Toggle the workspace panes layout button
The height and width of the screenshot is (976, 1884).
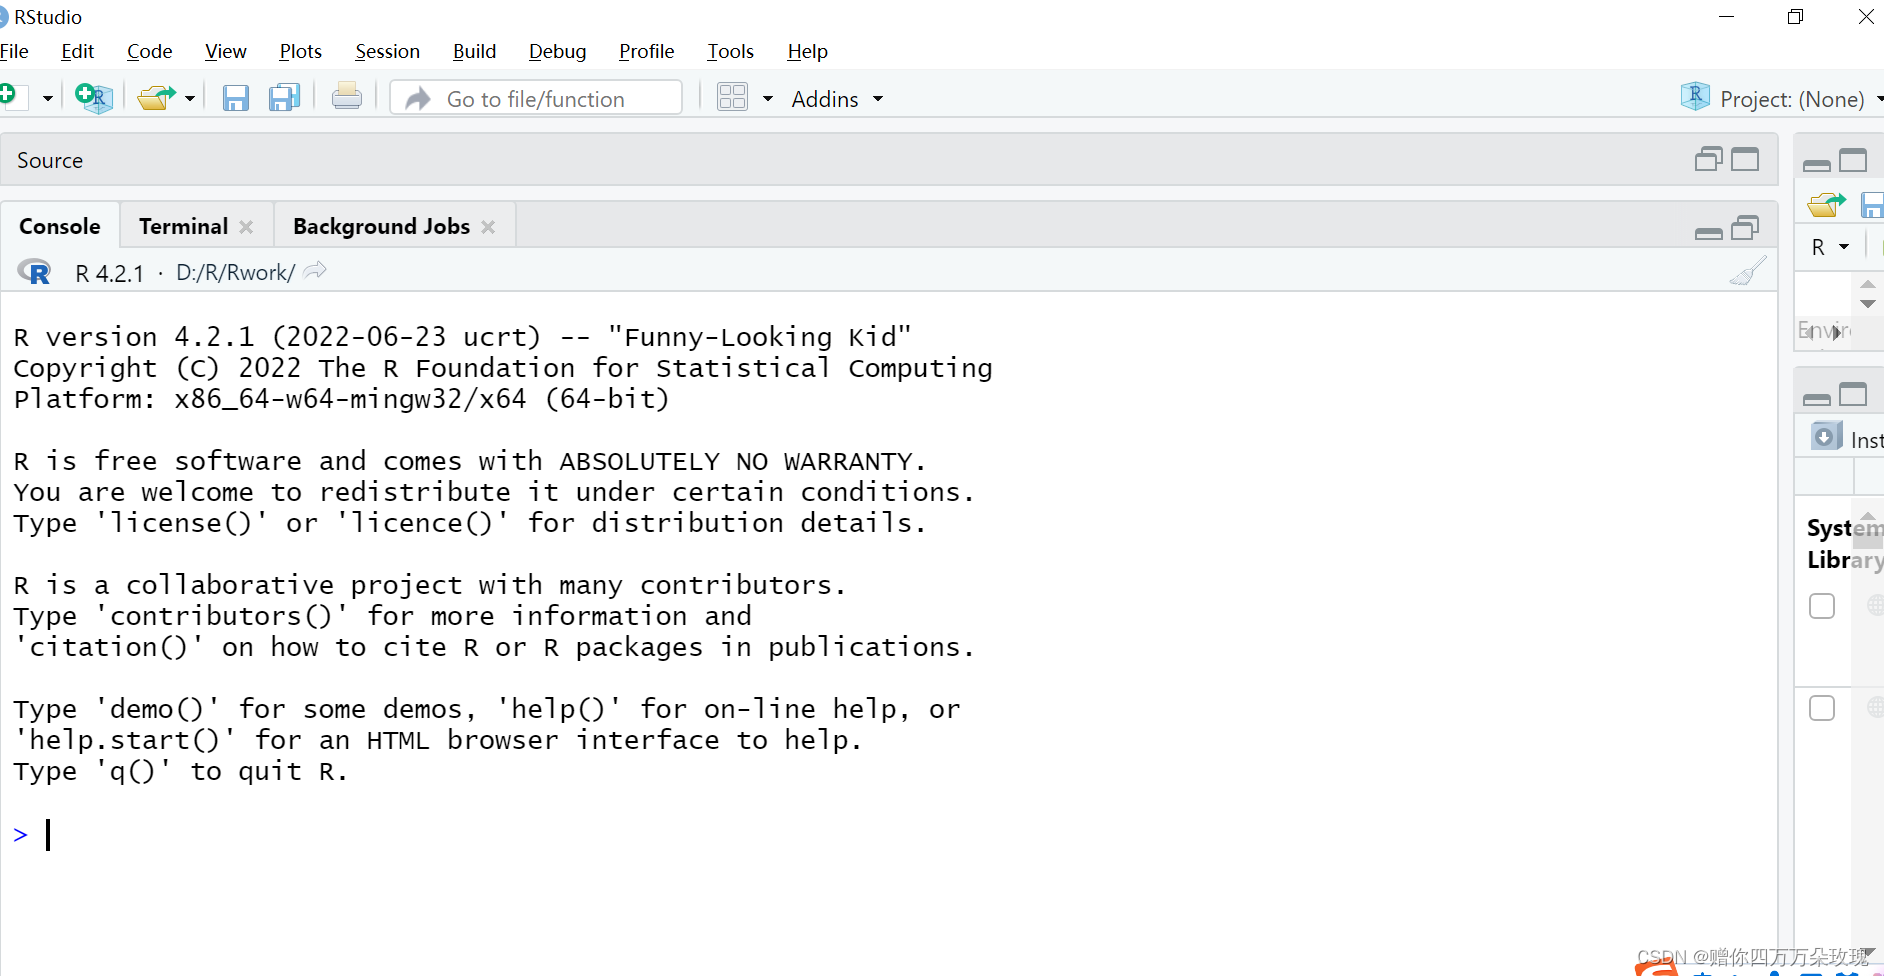coord(735,97)
